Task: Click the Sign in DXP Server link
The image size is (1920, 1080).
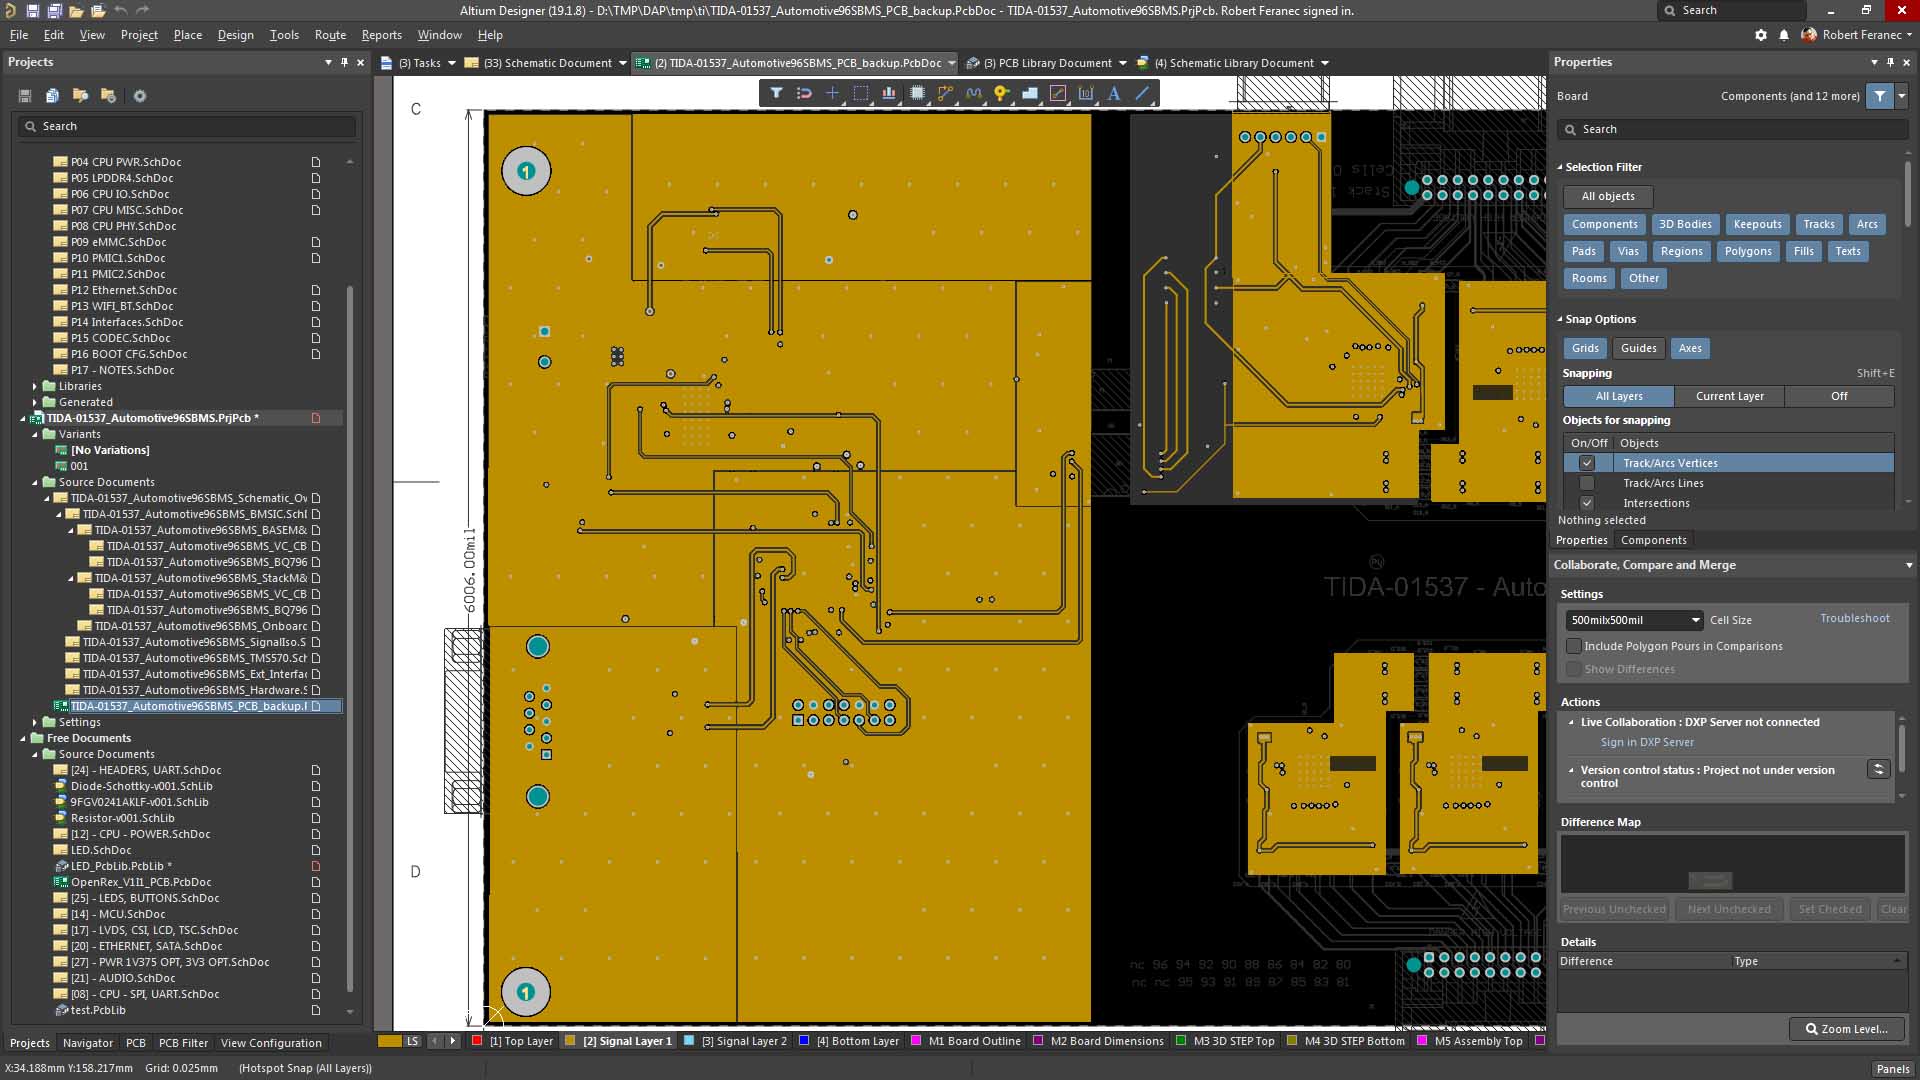Action: (x=1646, y=742)
